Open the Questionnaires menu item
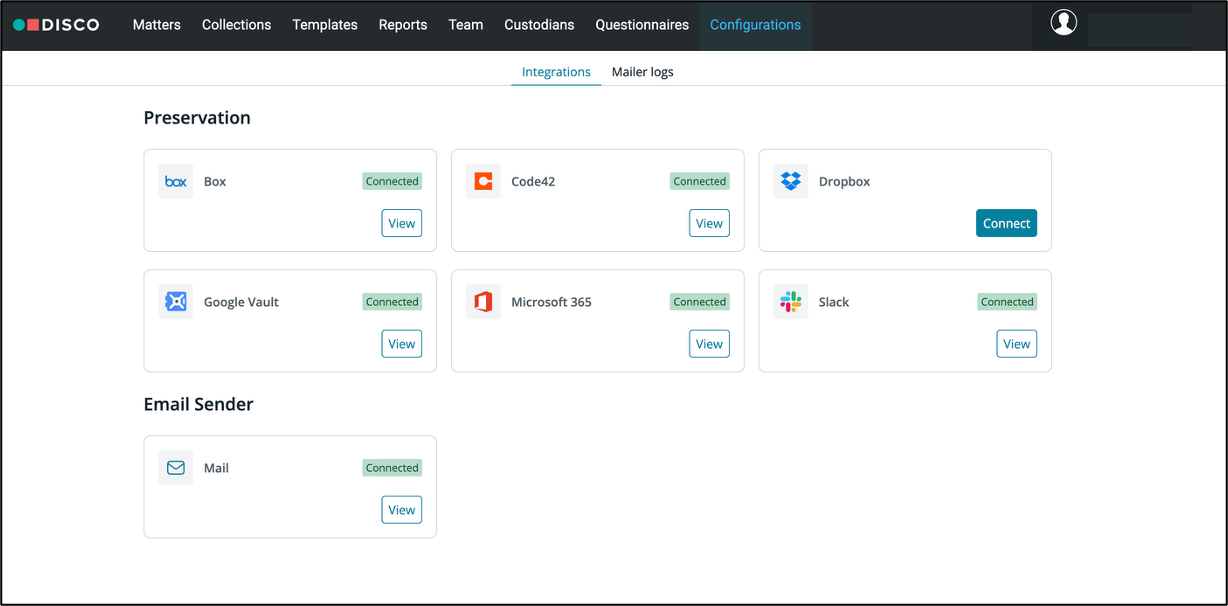 pos(642,25)
